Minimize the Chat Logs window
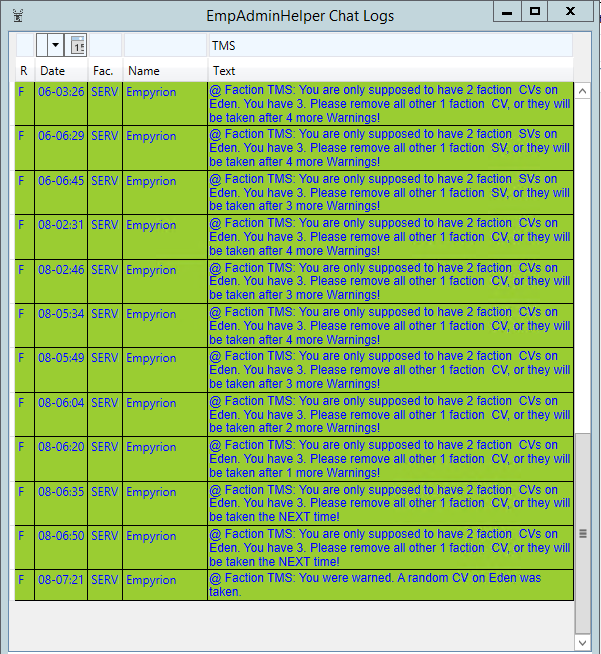Viewport: 601px width, 654px height. click(507, 12)
